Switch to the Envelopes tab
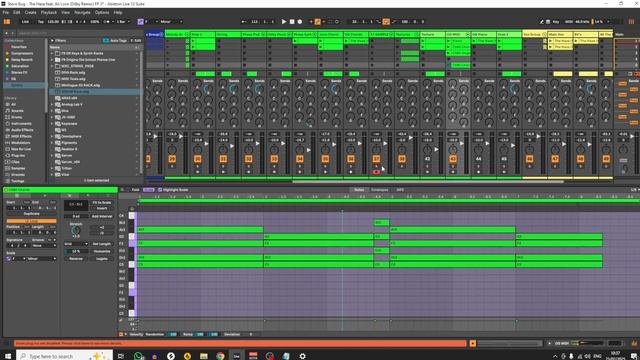Screen dimensions: 640x360 pyautogui.click(x=379, y=190)
